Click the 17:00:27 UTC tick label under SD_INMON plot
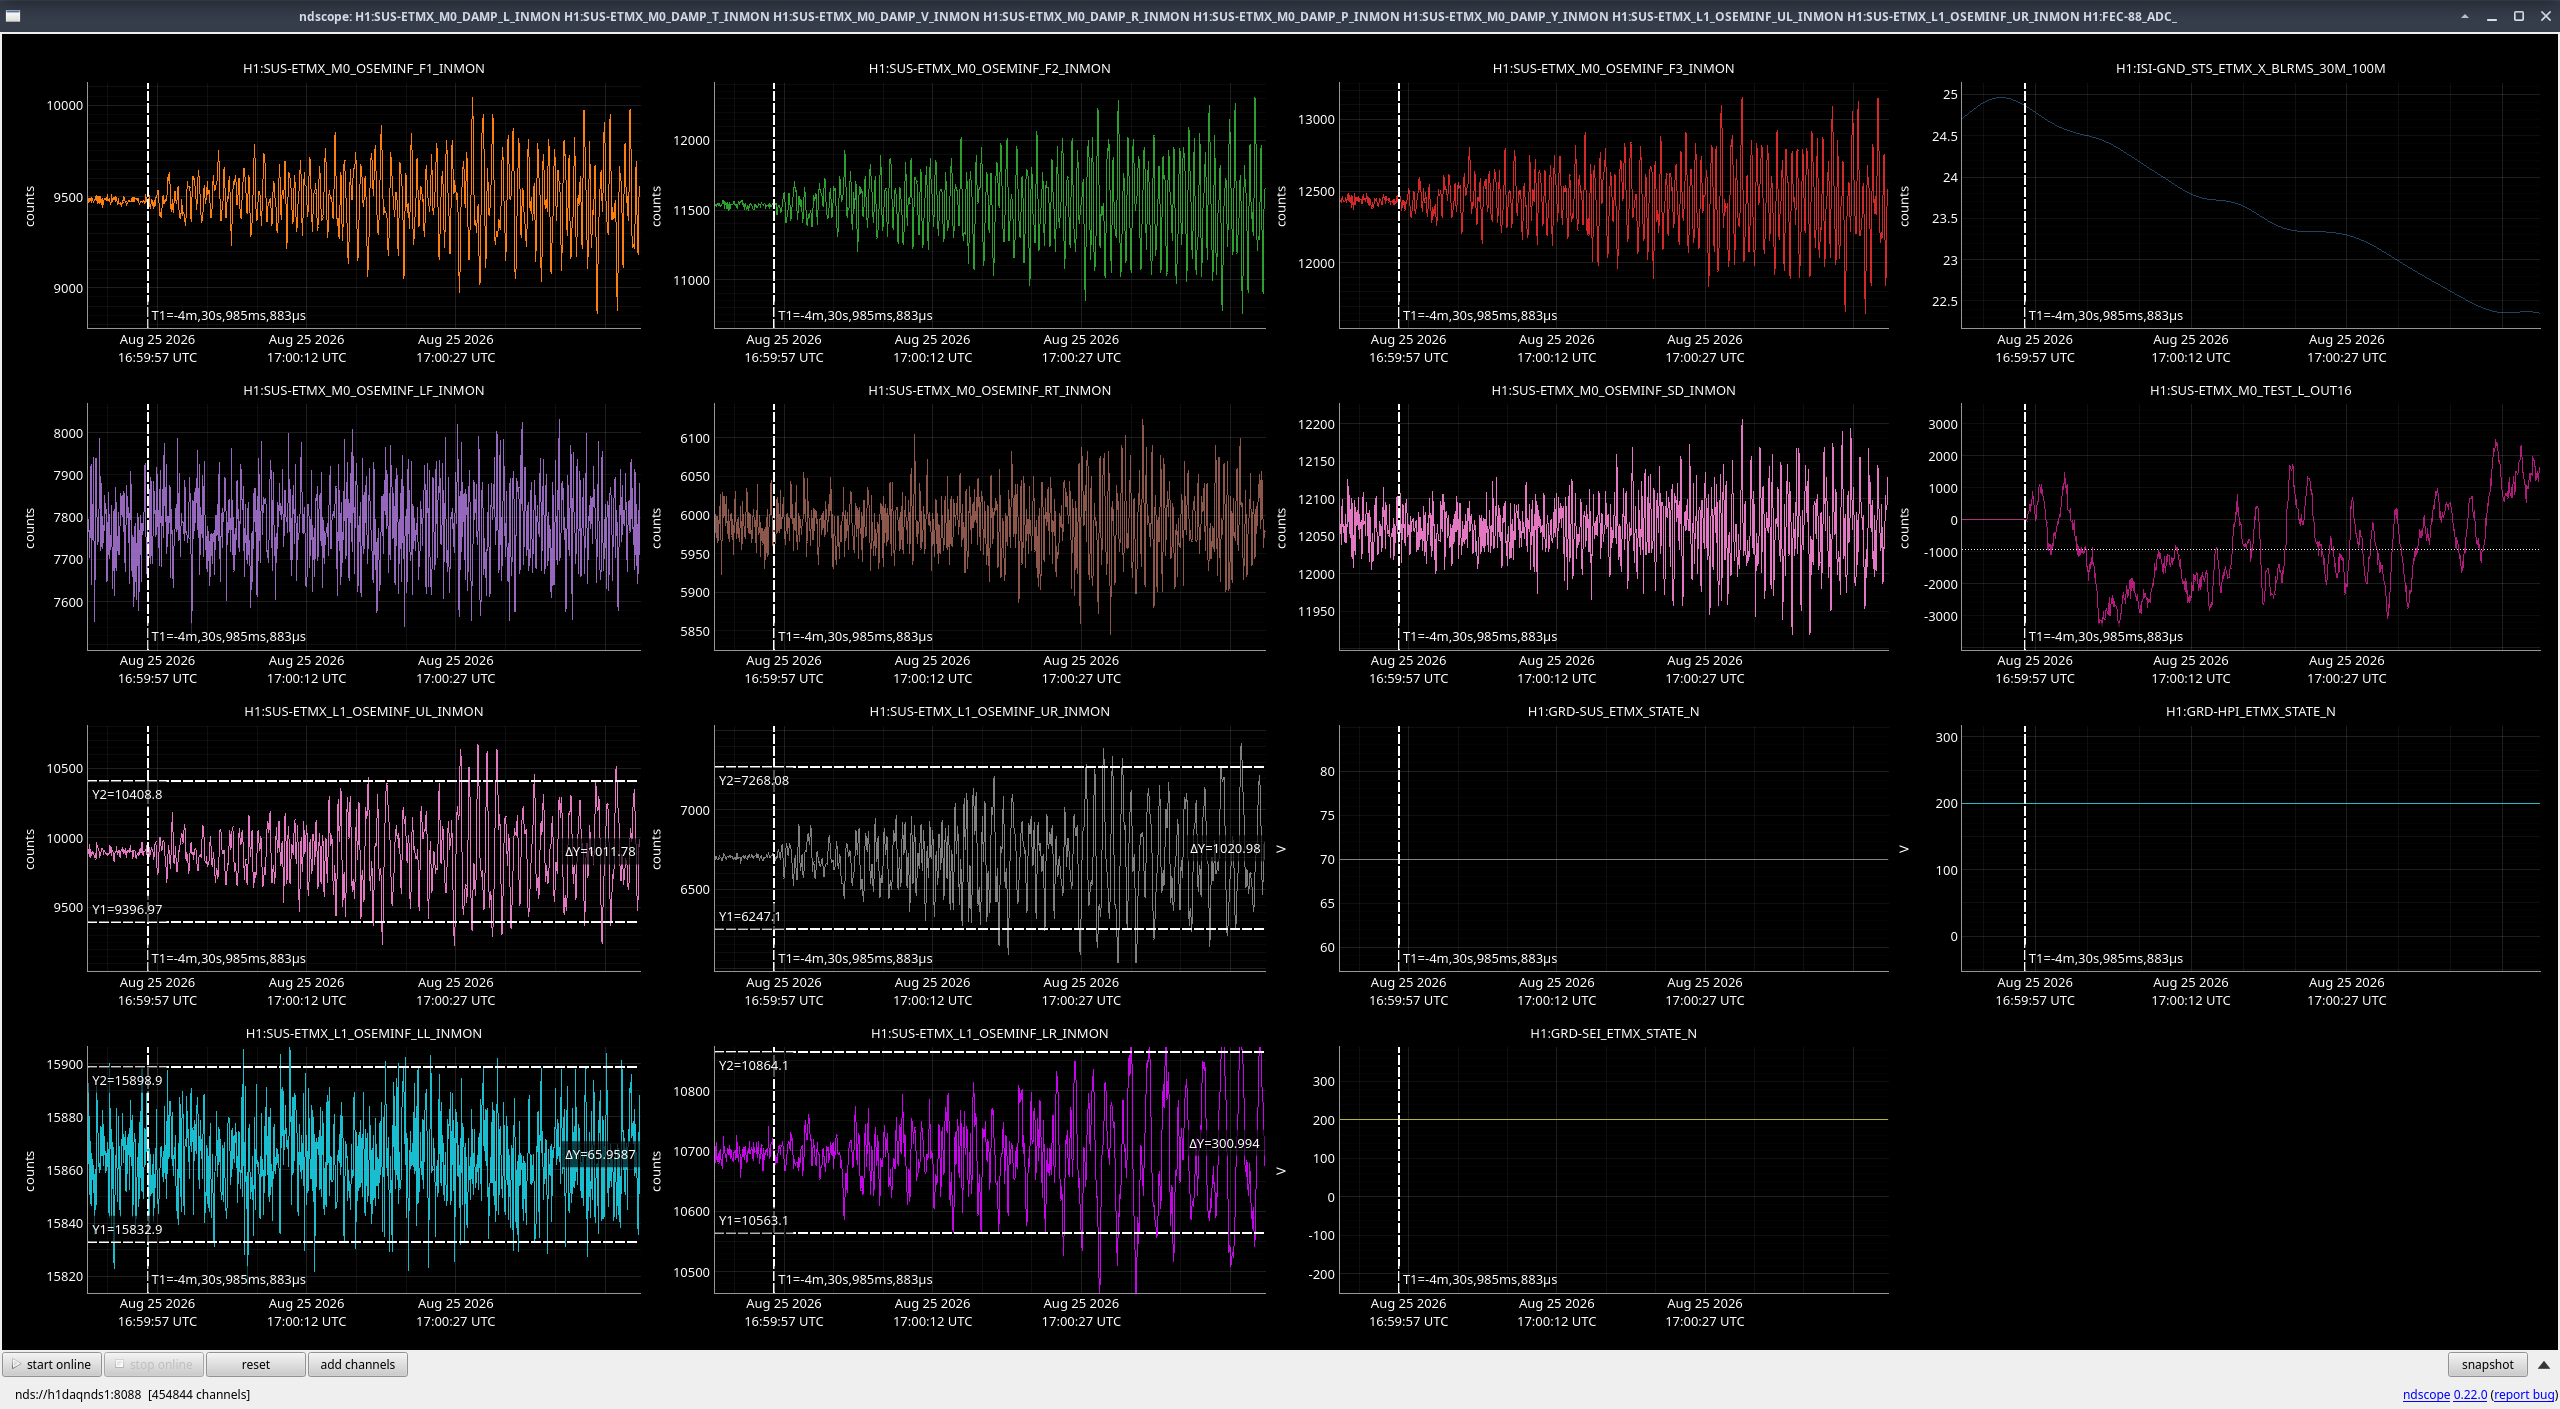The image size is (2560, 1409). (x=1705, y=679)
